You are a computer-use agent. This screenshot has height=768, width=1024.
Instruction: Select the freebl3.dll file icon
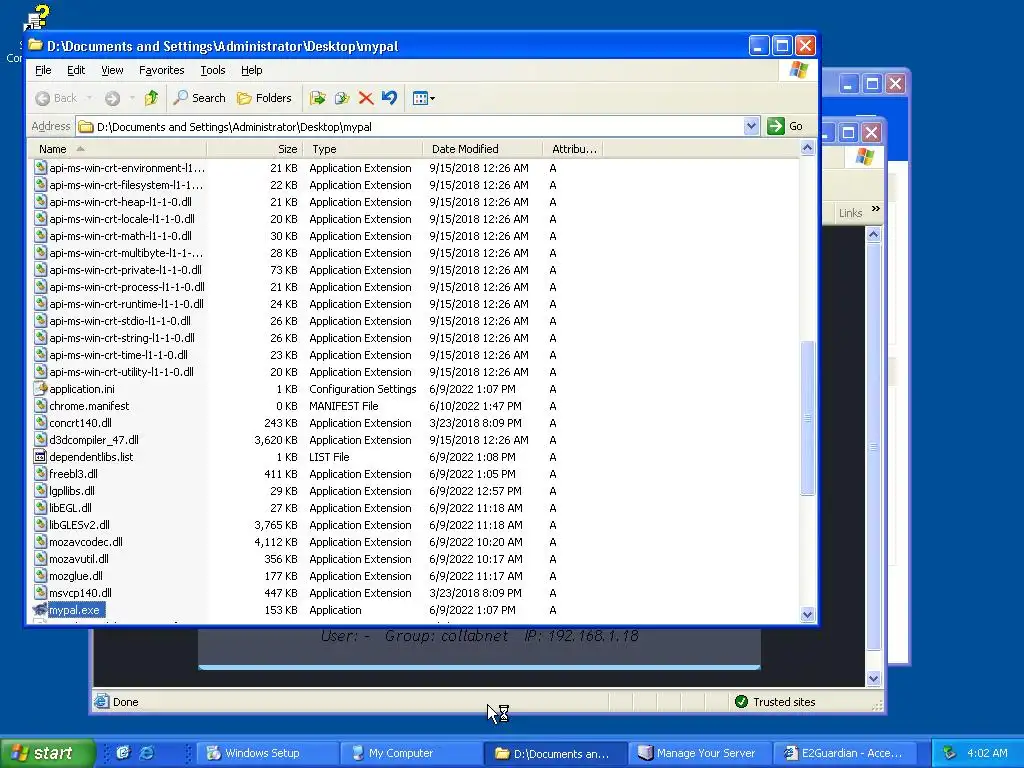[40, 473]
